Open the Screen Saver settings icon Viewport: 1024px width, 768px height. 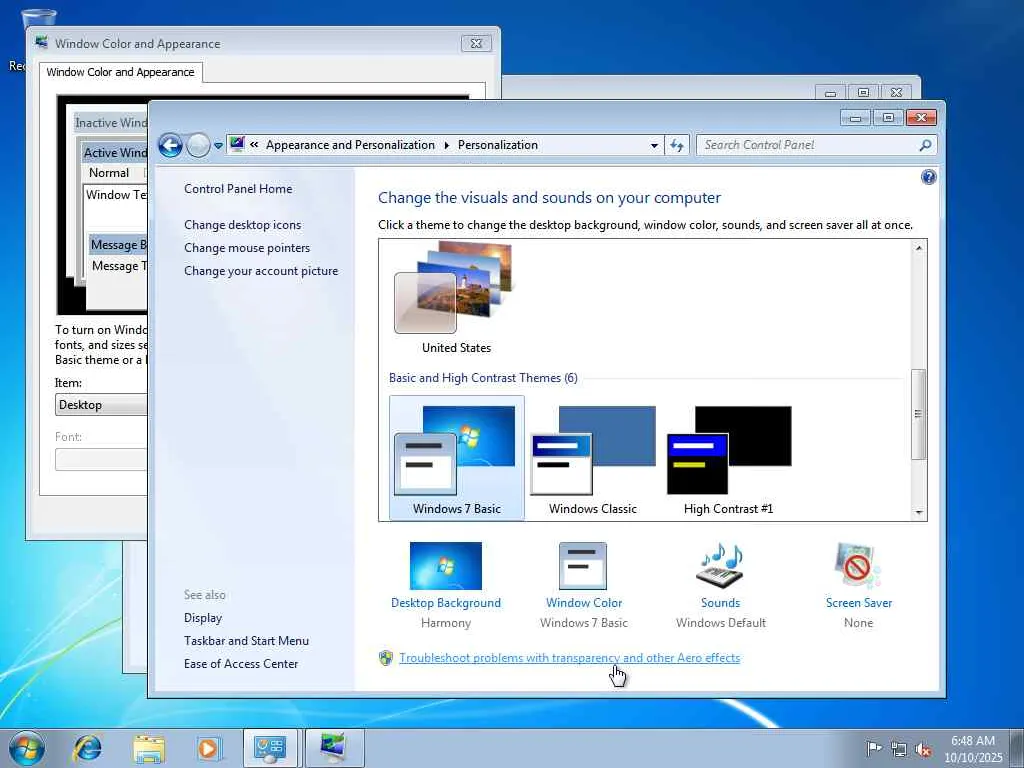pos(858,566)
